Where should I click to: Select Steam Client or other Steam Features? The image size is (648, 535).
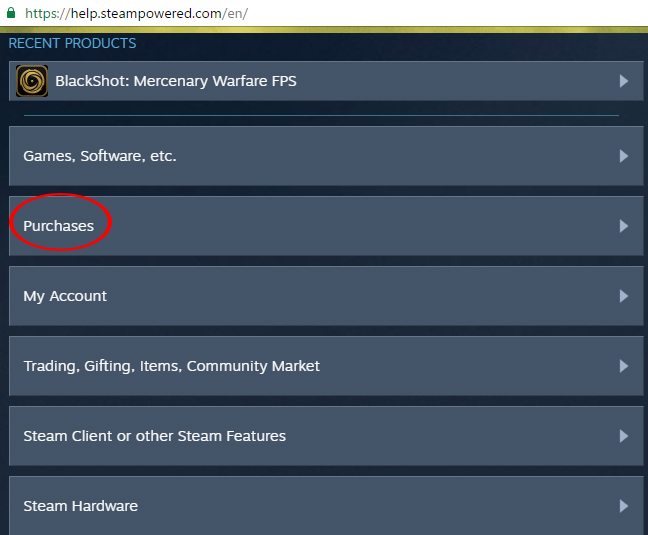(x=155, y=436)
